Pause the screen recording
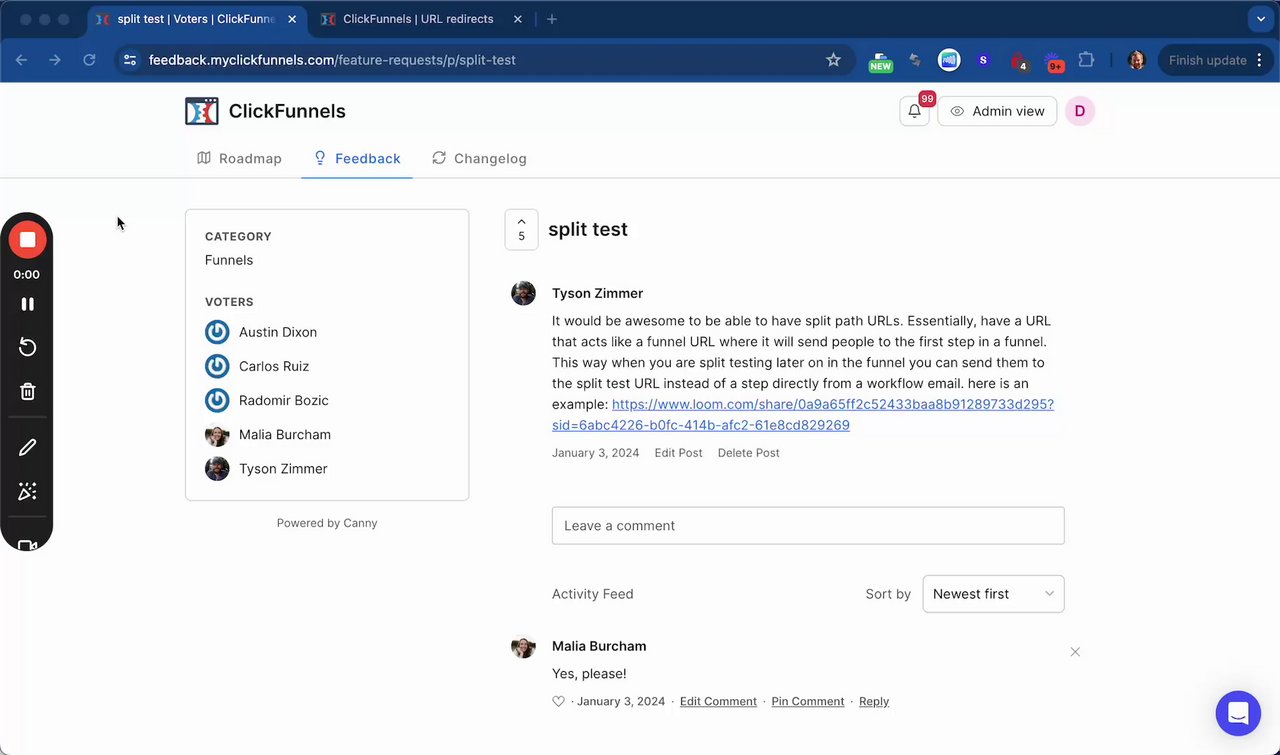The height and width of the screenshot is (755, 1280). point(27,304)
